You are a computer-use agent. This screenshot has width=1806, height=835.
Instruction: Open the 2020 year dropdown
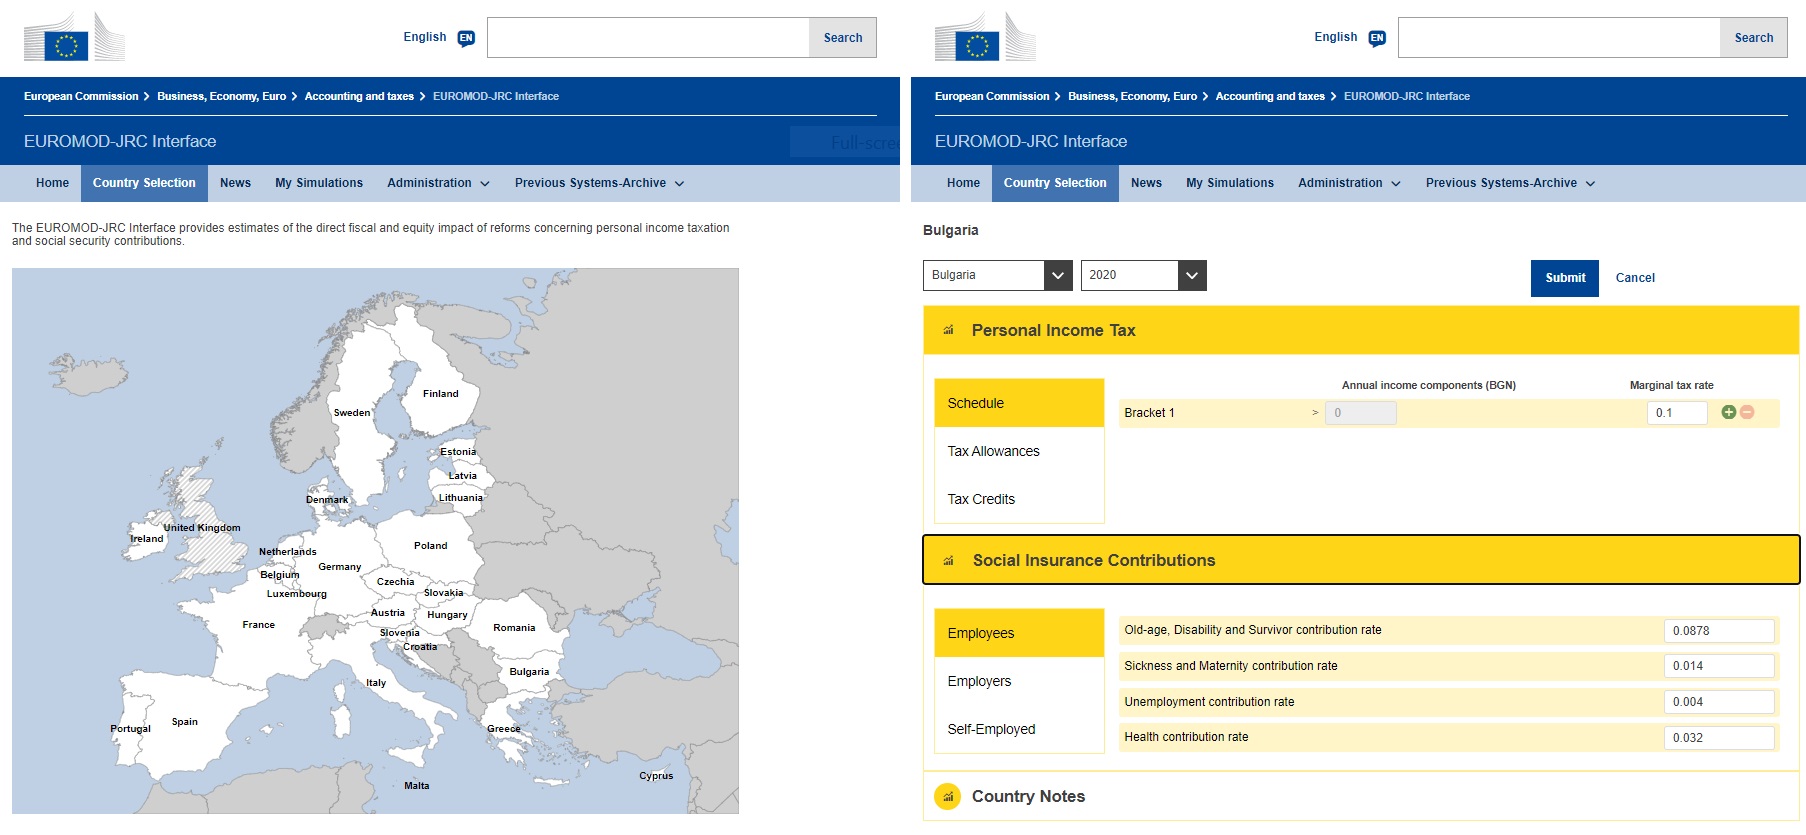1143,275
